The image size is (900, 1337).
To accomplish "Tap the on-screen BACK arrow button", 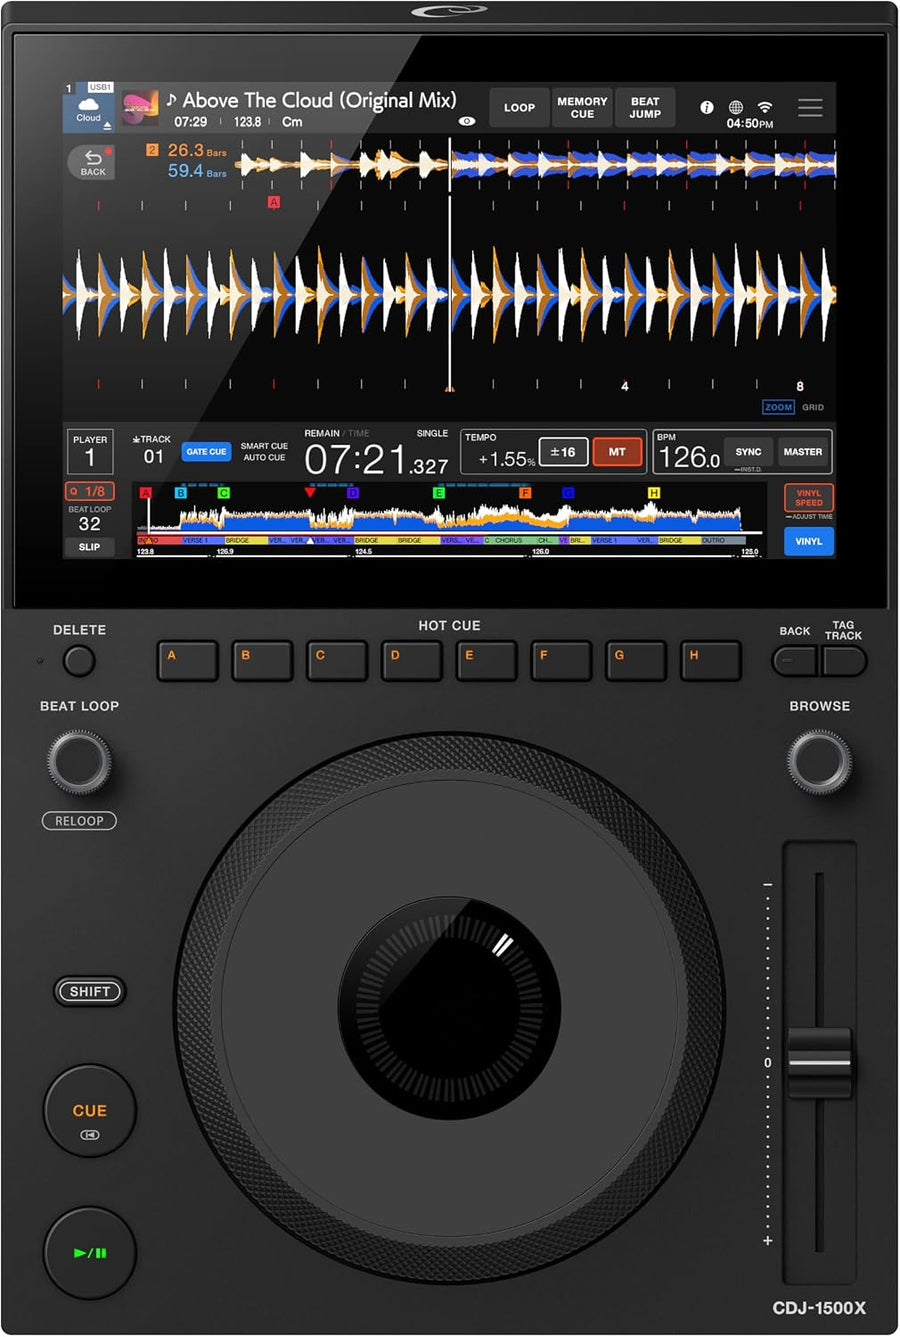I will (92, 162).
